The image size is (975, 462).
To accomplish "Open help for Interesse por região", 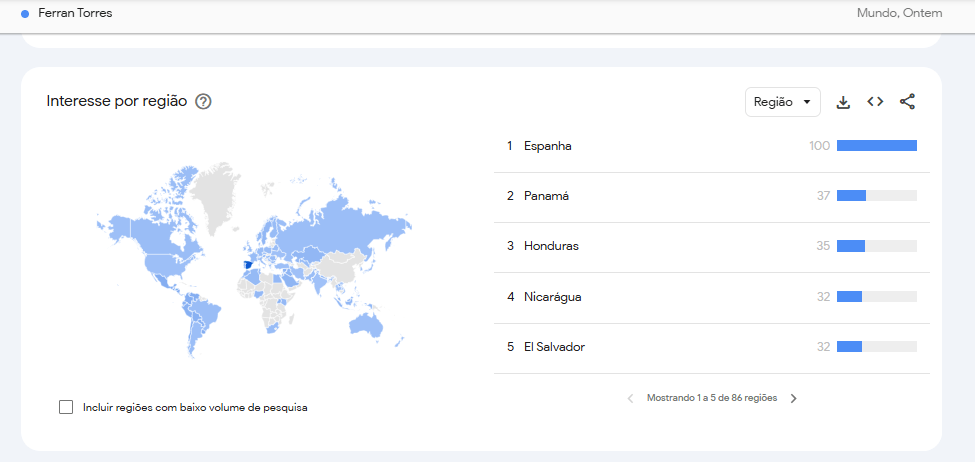I will [x=203, y=101].
